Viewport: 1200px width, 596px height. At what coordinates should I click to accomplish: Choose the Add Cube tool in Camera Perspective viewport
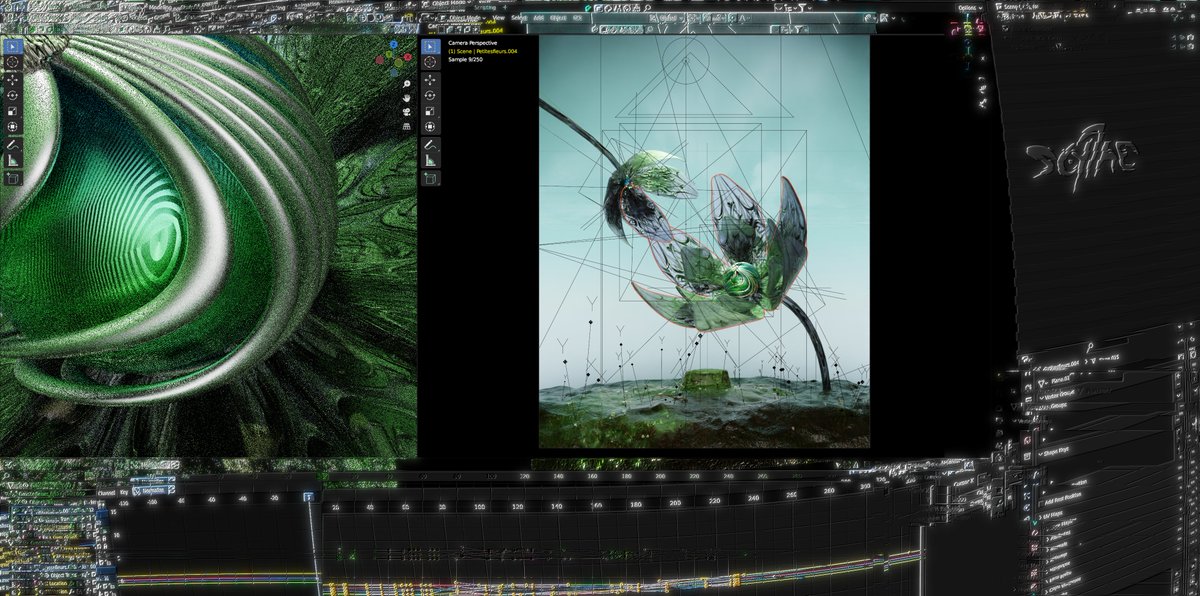tap(431, 179)
